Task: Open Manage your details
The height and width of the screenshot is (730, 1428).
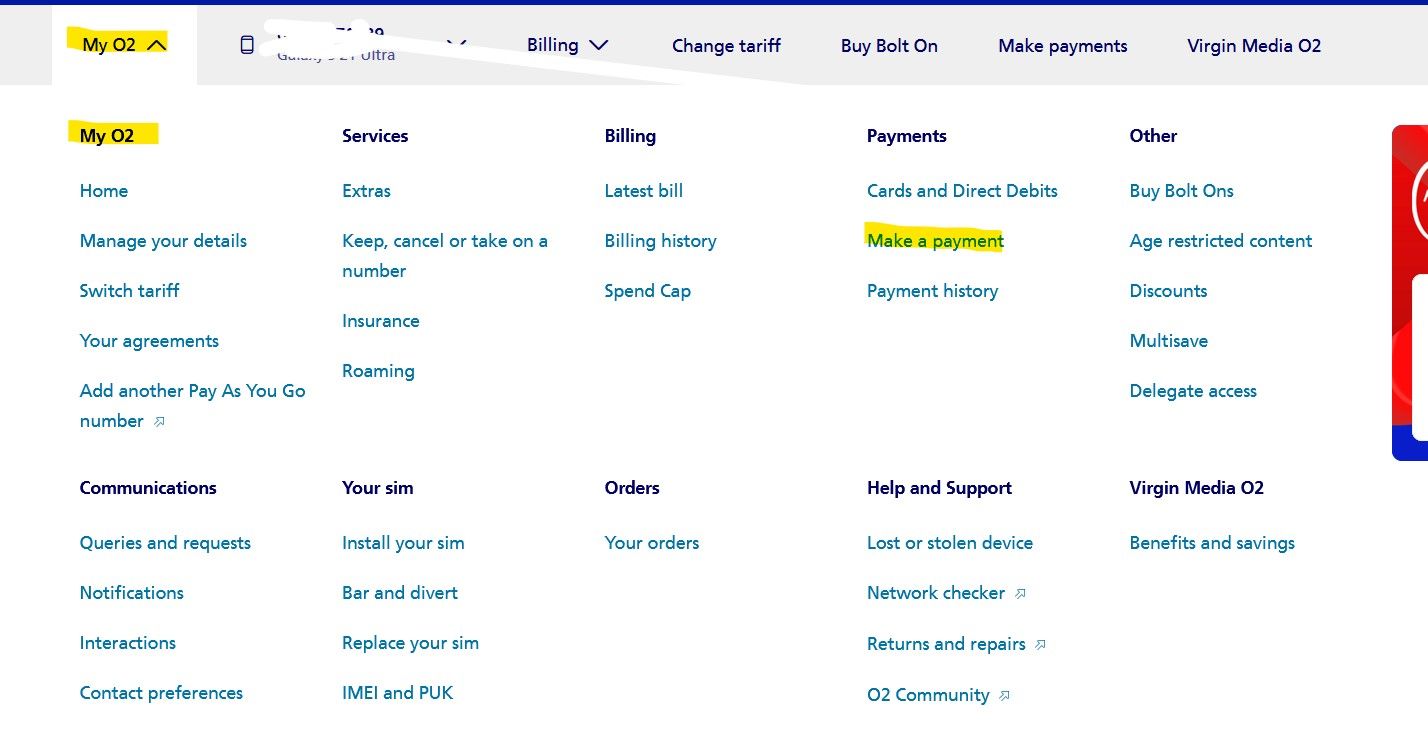Action: [163, 241]
